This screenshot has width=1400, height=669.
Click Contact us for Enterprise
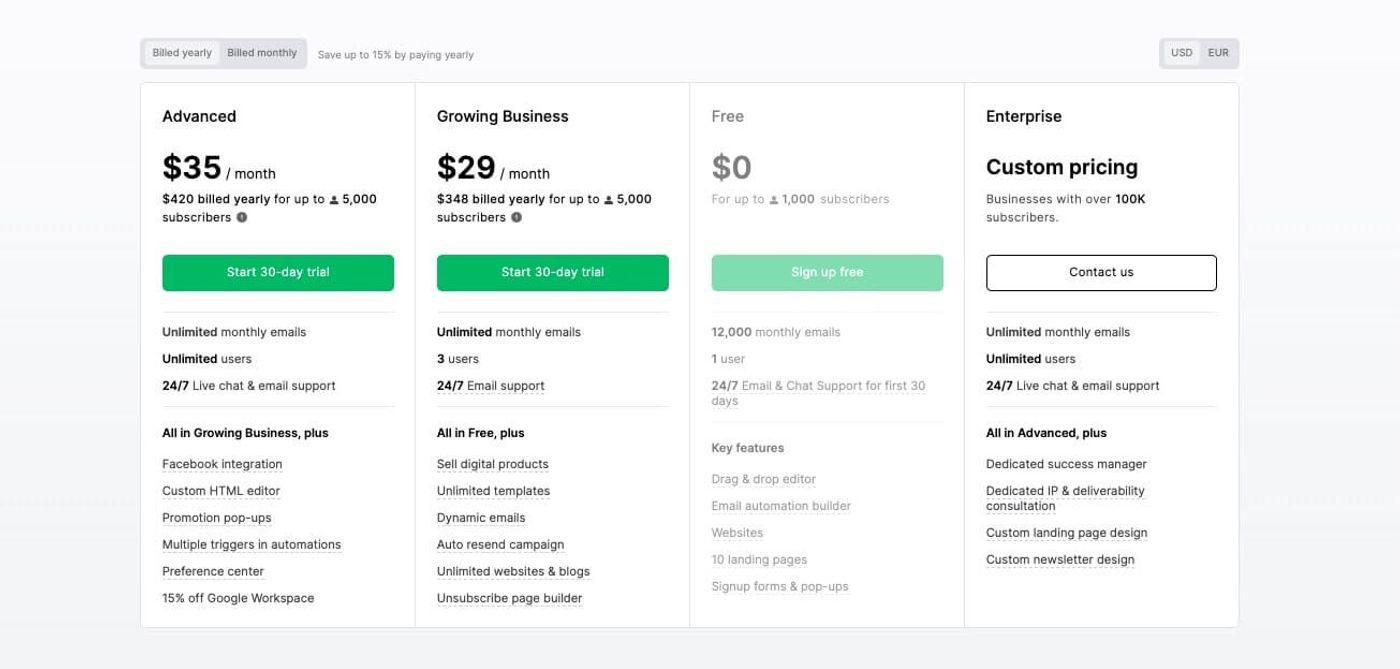click(1101, 272)
